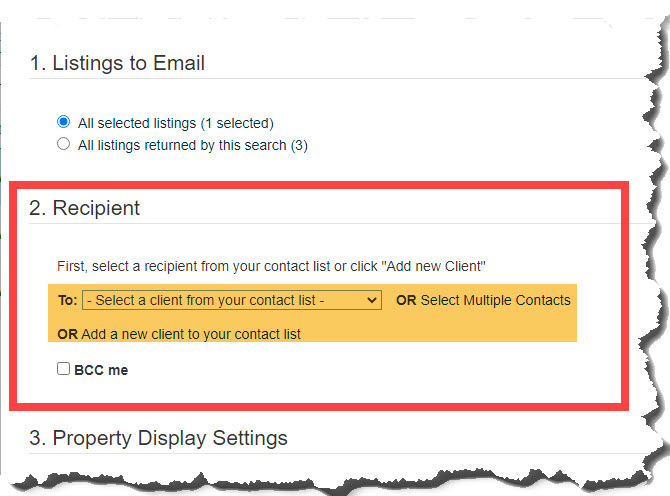
Task: Click the "First, select a recipient" instruction text
Action: point(271,266)
